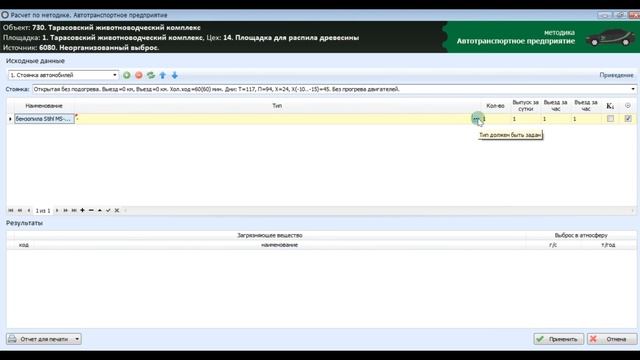Click the "Выпуск за сутки" column header
This screenshot has height=360, width=640.
pos(526,106)
